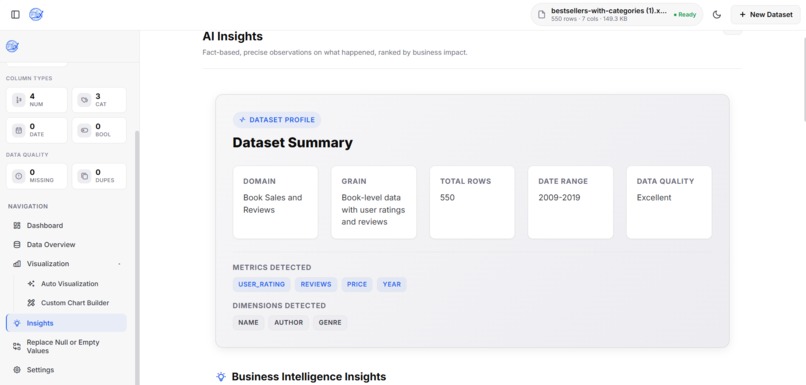Open Replace Null or Empty Values
The height and width of the screenshot is (385, 806).
66,346
